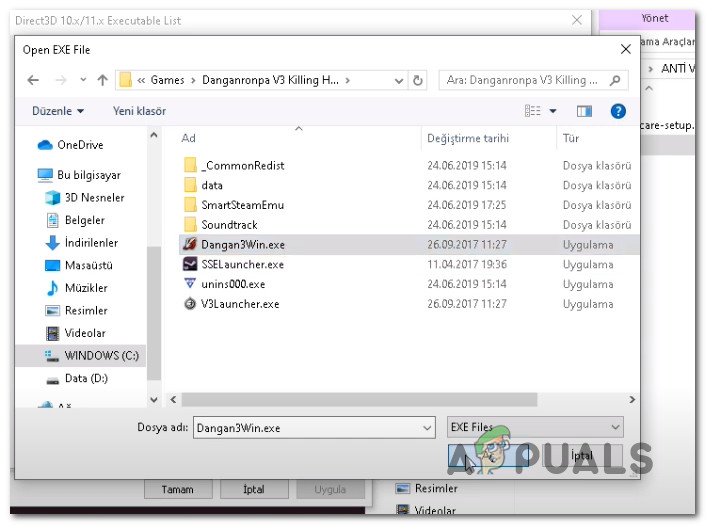Click Danganronpa V3 Killing H... breadcrumb
Viewport: 706px width, 525px height.
click(270, 80)
